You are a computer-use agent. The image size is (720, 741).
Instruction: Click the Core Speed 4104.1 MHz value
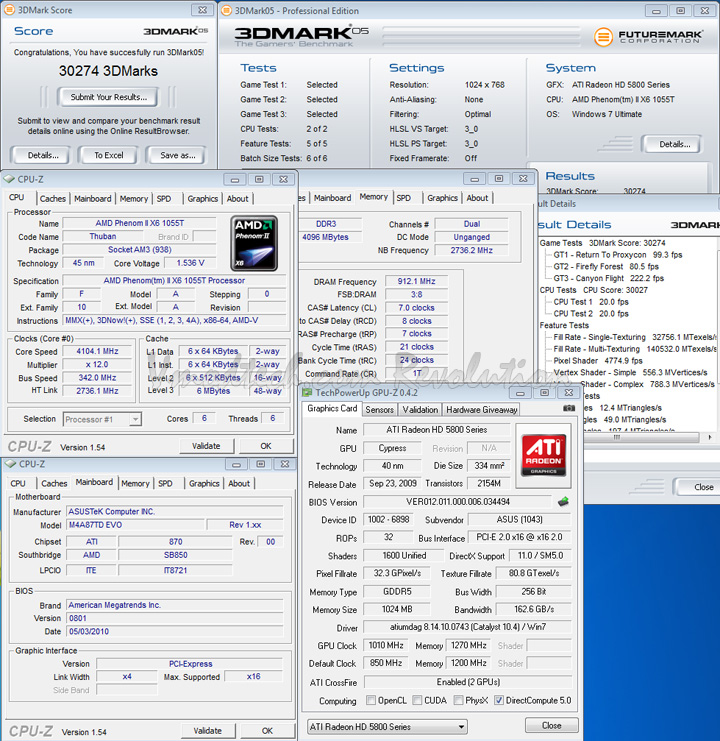point(97,351)
